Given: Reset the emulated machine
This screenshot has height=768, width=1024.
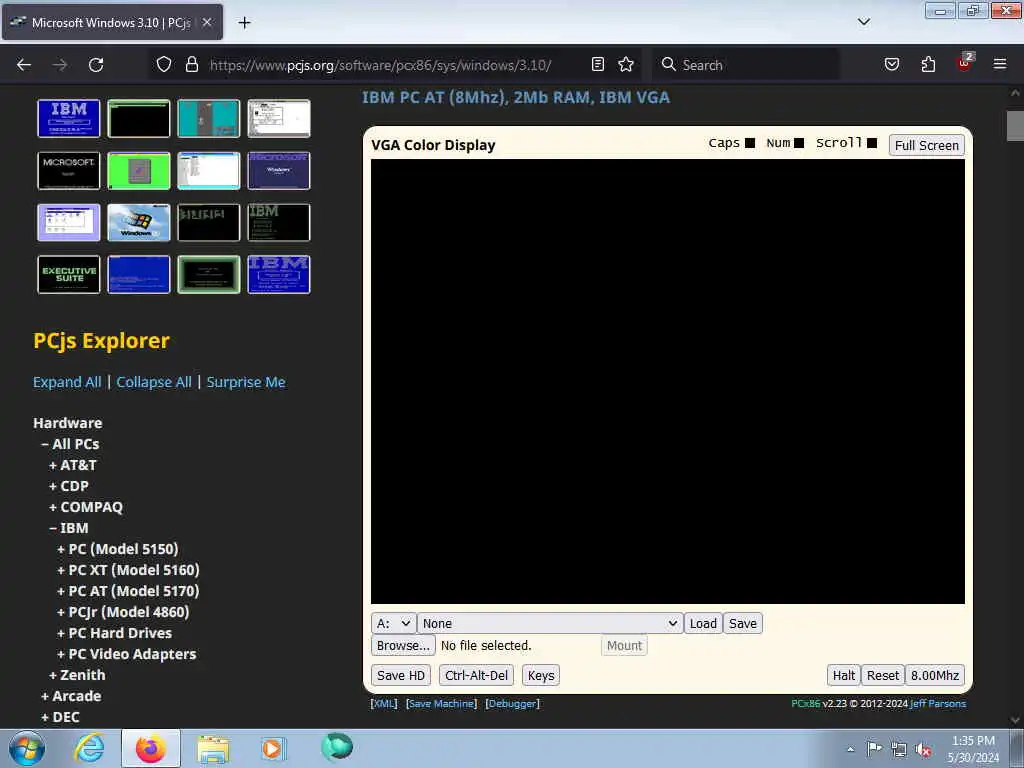Looking at the screenshot, I should (883, 675).
